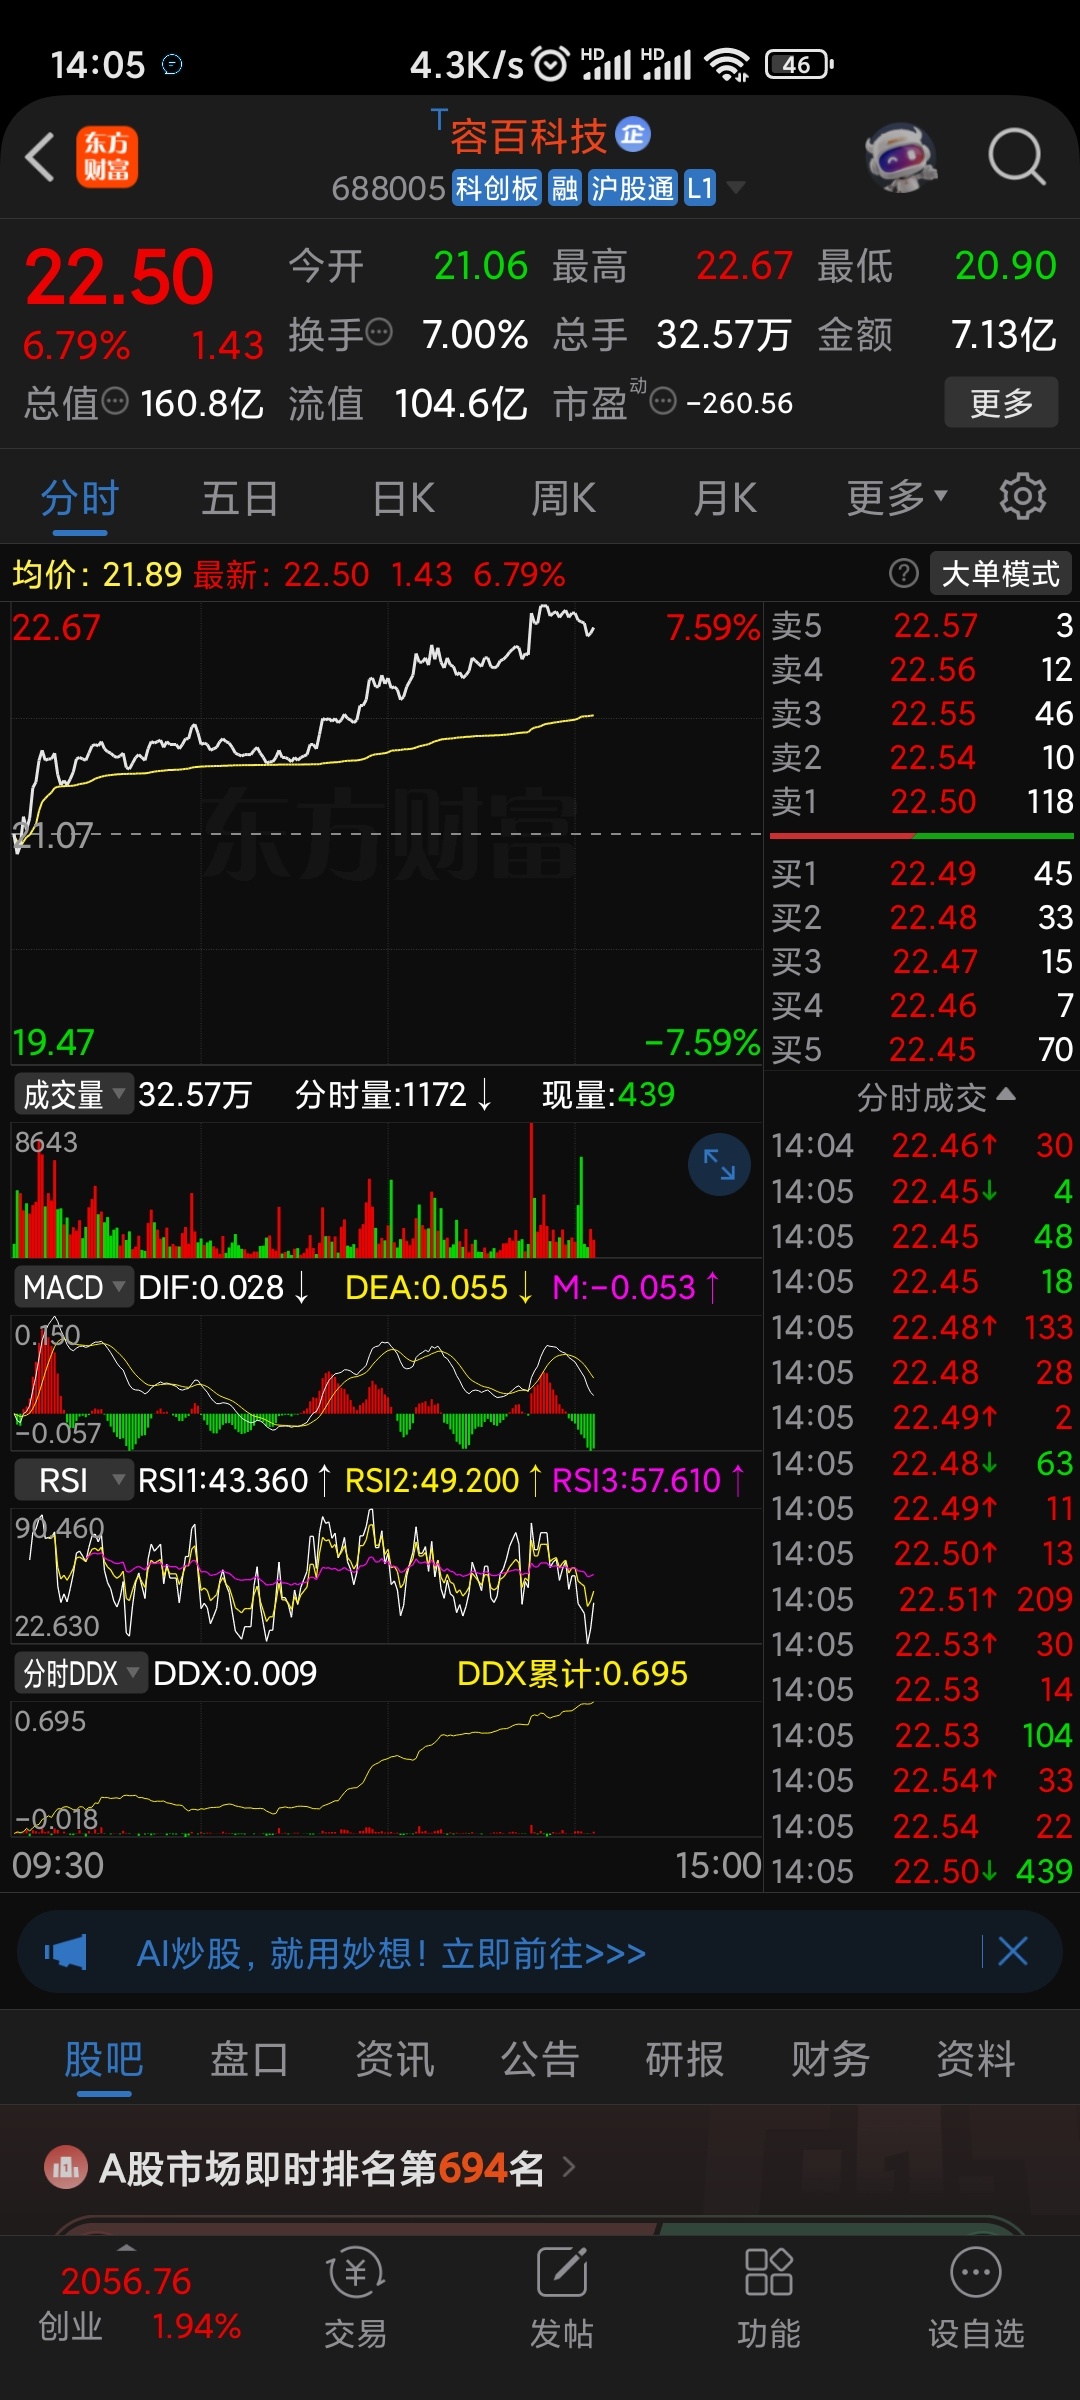1080x2400 pixels.
Task: Open the 成交量 indicator dropdown
Action: [72, 1094]
